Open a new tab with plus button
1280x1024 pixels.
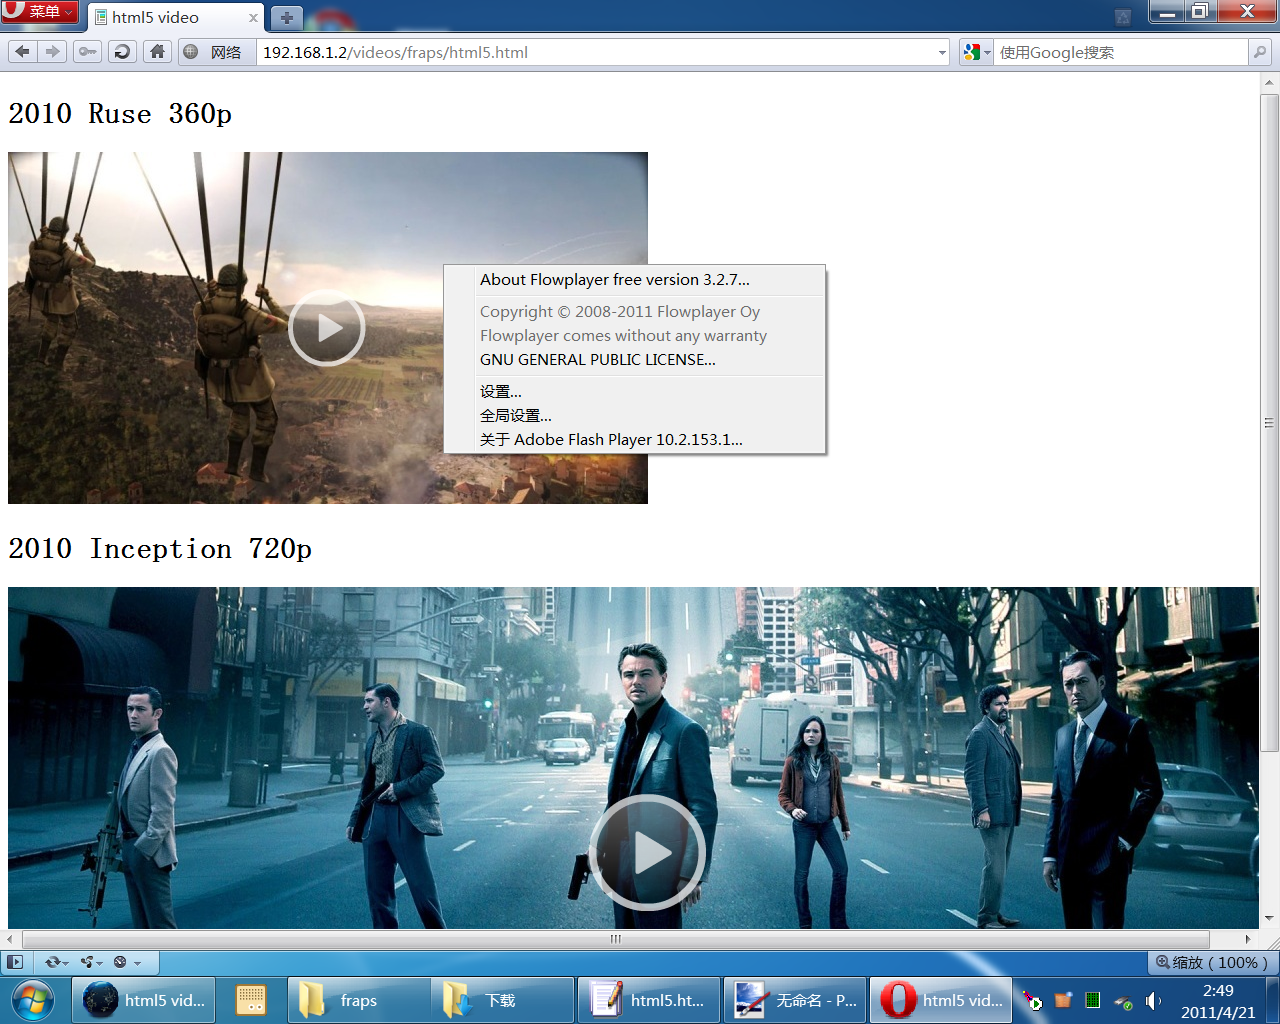click(x=286, y=18)
